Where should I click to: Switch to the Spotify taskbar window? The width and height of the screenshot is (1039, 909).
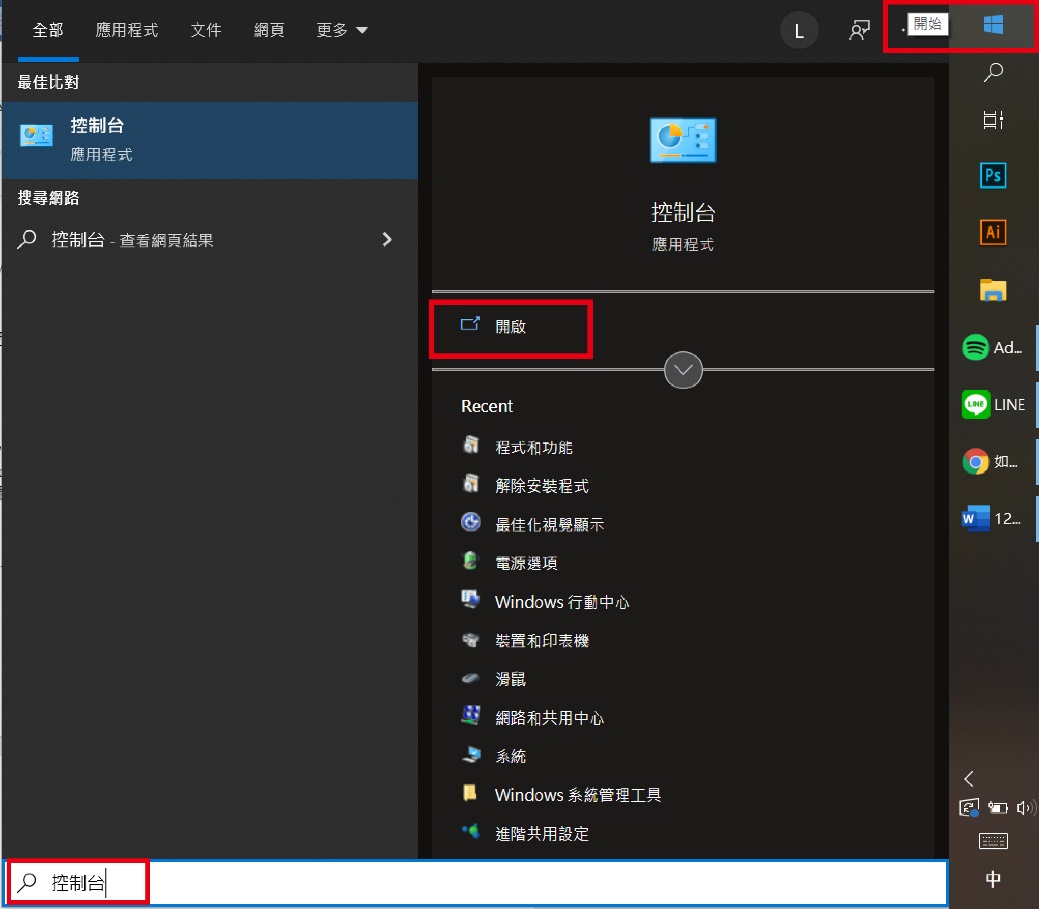993,347
